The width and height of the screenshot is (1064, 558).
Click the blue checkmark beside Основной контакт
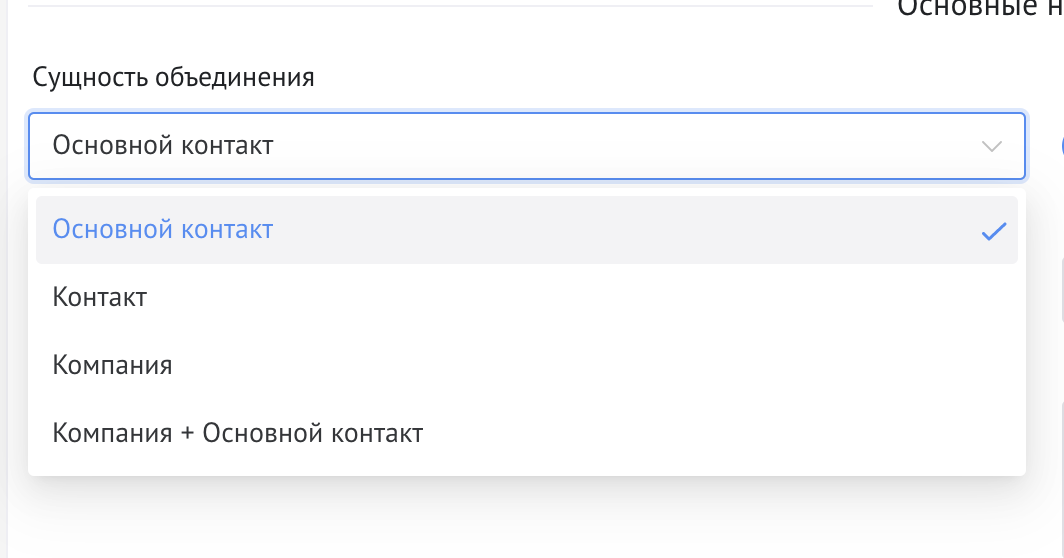tap(993, 231)
